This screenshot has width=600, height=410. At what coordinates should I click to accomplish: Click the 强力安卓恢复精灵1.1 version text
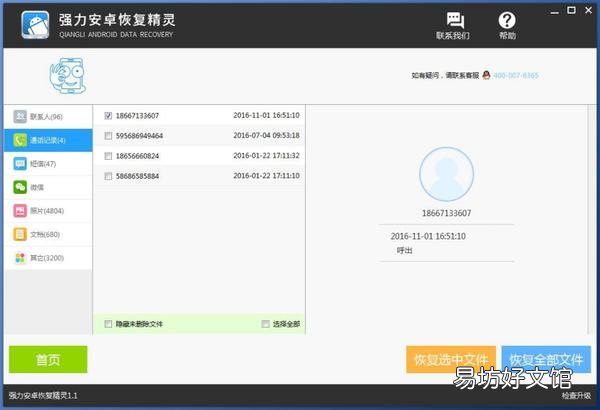tap(43, 395)
